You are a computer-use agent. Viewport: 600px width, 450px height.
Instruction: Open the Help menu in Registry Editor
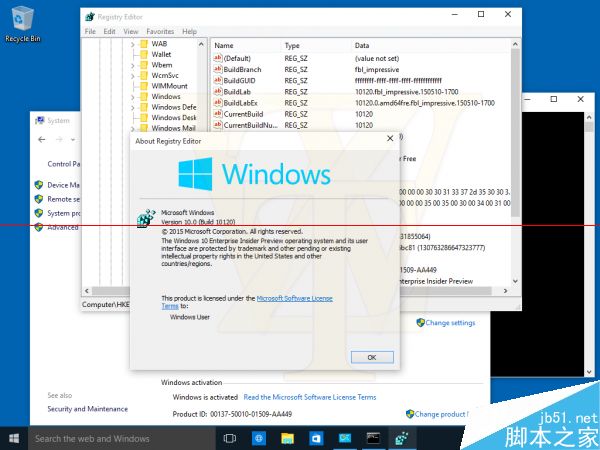point(189,31)
